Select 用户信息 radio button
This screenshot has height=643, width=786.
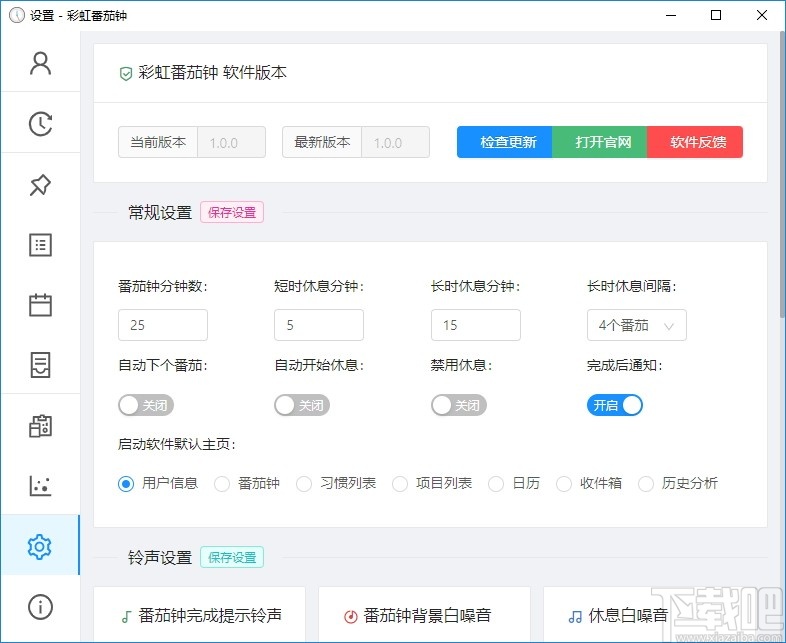126,484
